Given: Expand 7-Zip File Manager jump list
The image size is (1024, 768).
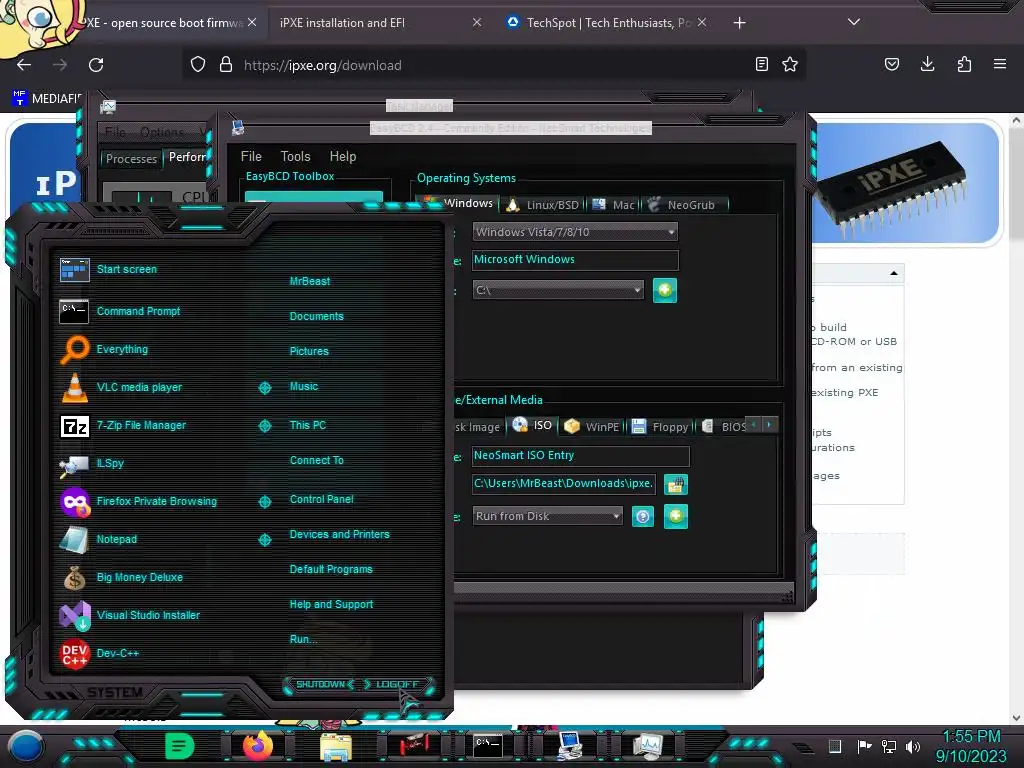Looking at the screenshot, I should pyautogui.click(x=264, y=426).
